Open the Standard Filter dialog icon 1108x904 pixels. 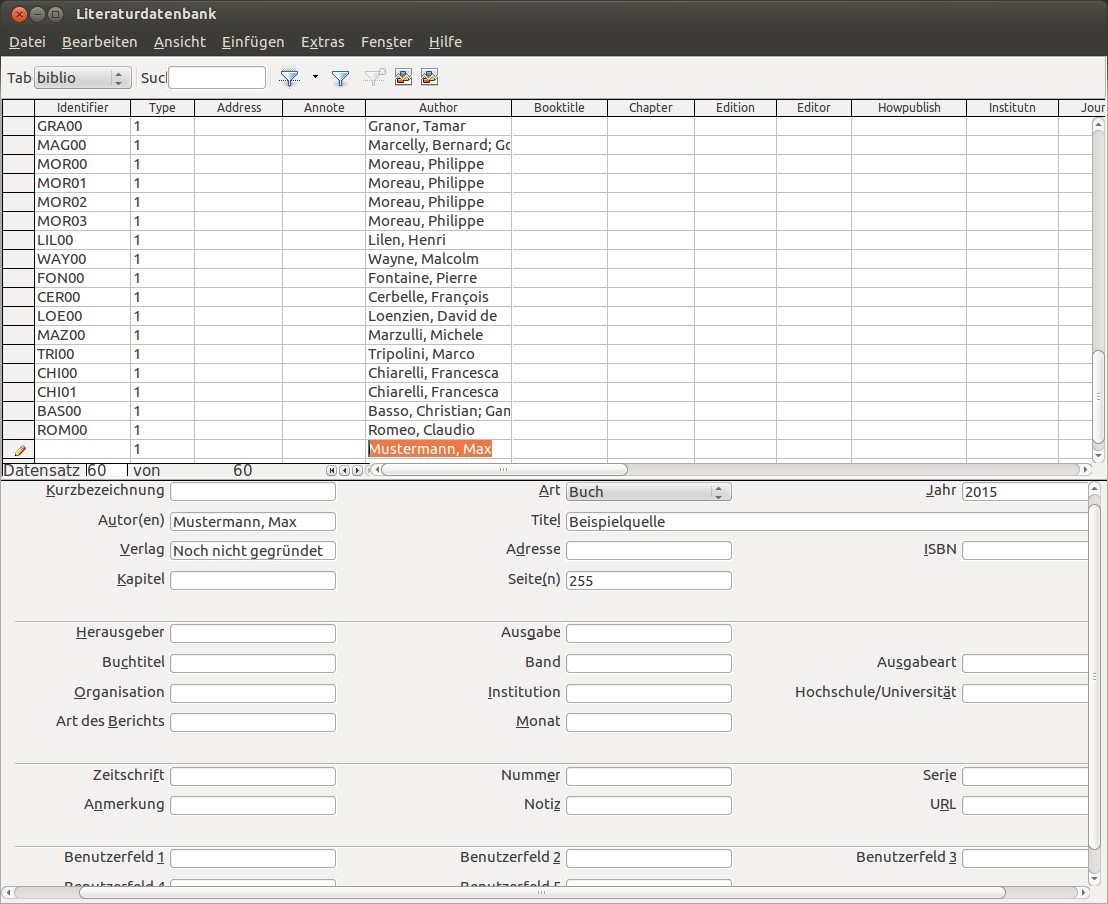pos(340,78)
